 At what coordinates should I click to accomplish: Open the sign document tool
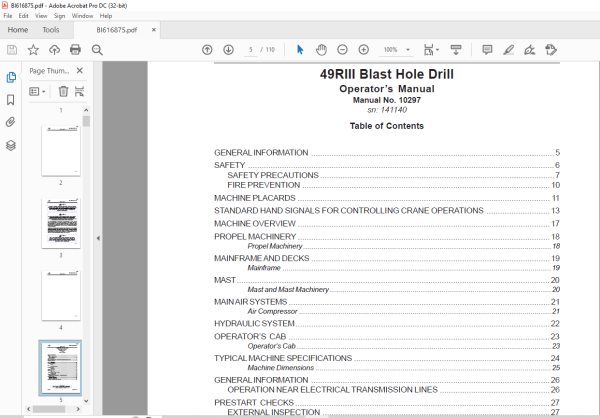coord(530,50)
